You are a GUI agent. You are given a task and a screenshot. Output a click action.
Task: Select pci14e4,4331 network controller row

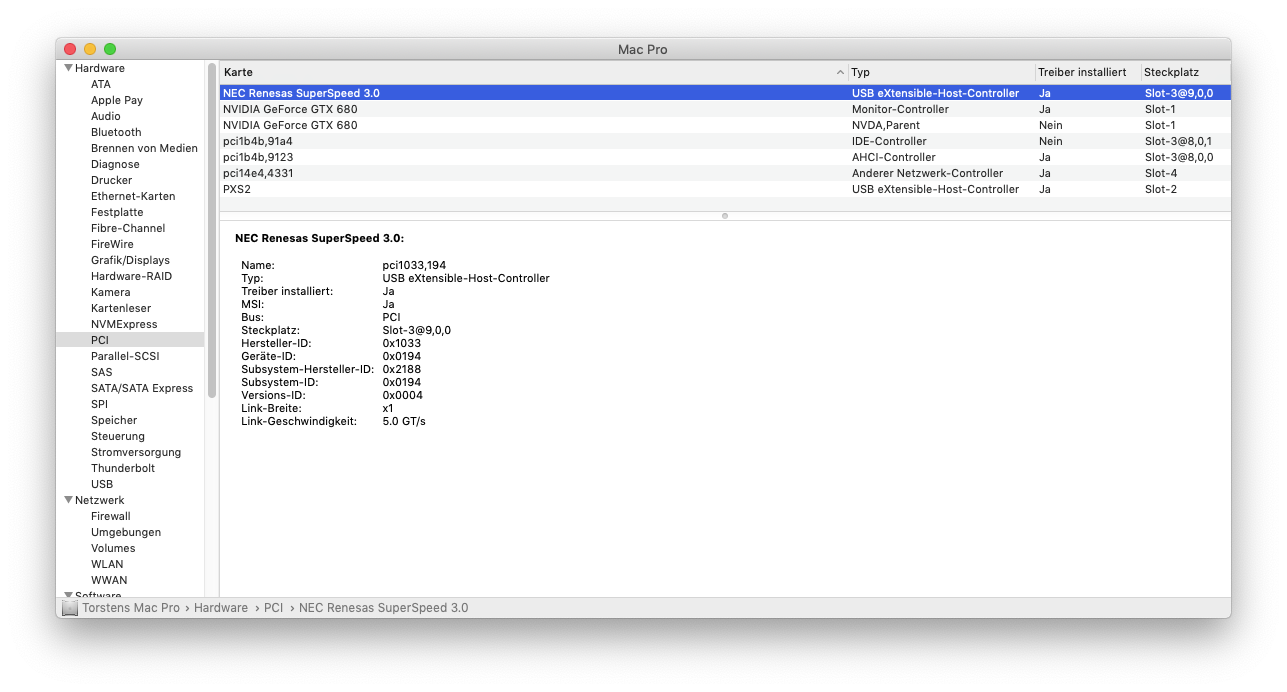click(725, 173)
